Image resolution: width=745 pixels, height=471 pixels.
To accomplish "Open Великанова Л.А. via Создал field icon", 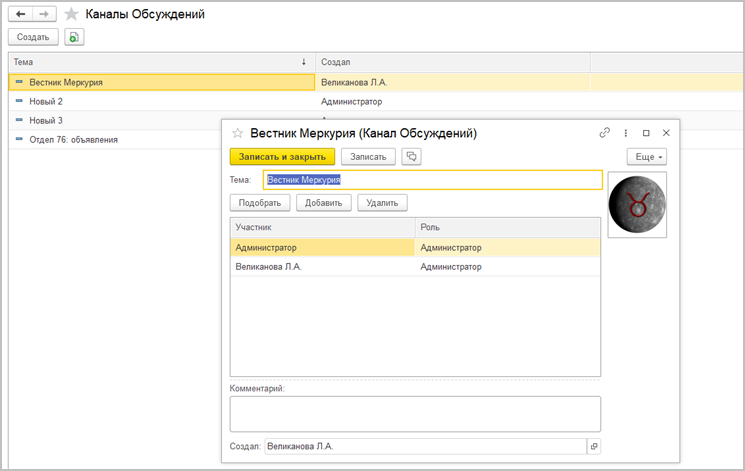I will coord(594,446).
